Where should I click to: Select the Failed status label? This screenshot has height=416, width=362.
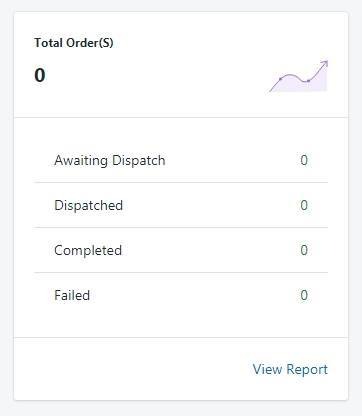click(x=72, y=295)
